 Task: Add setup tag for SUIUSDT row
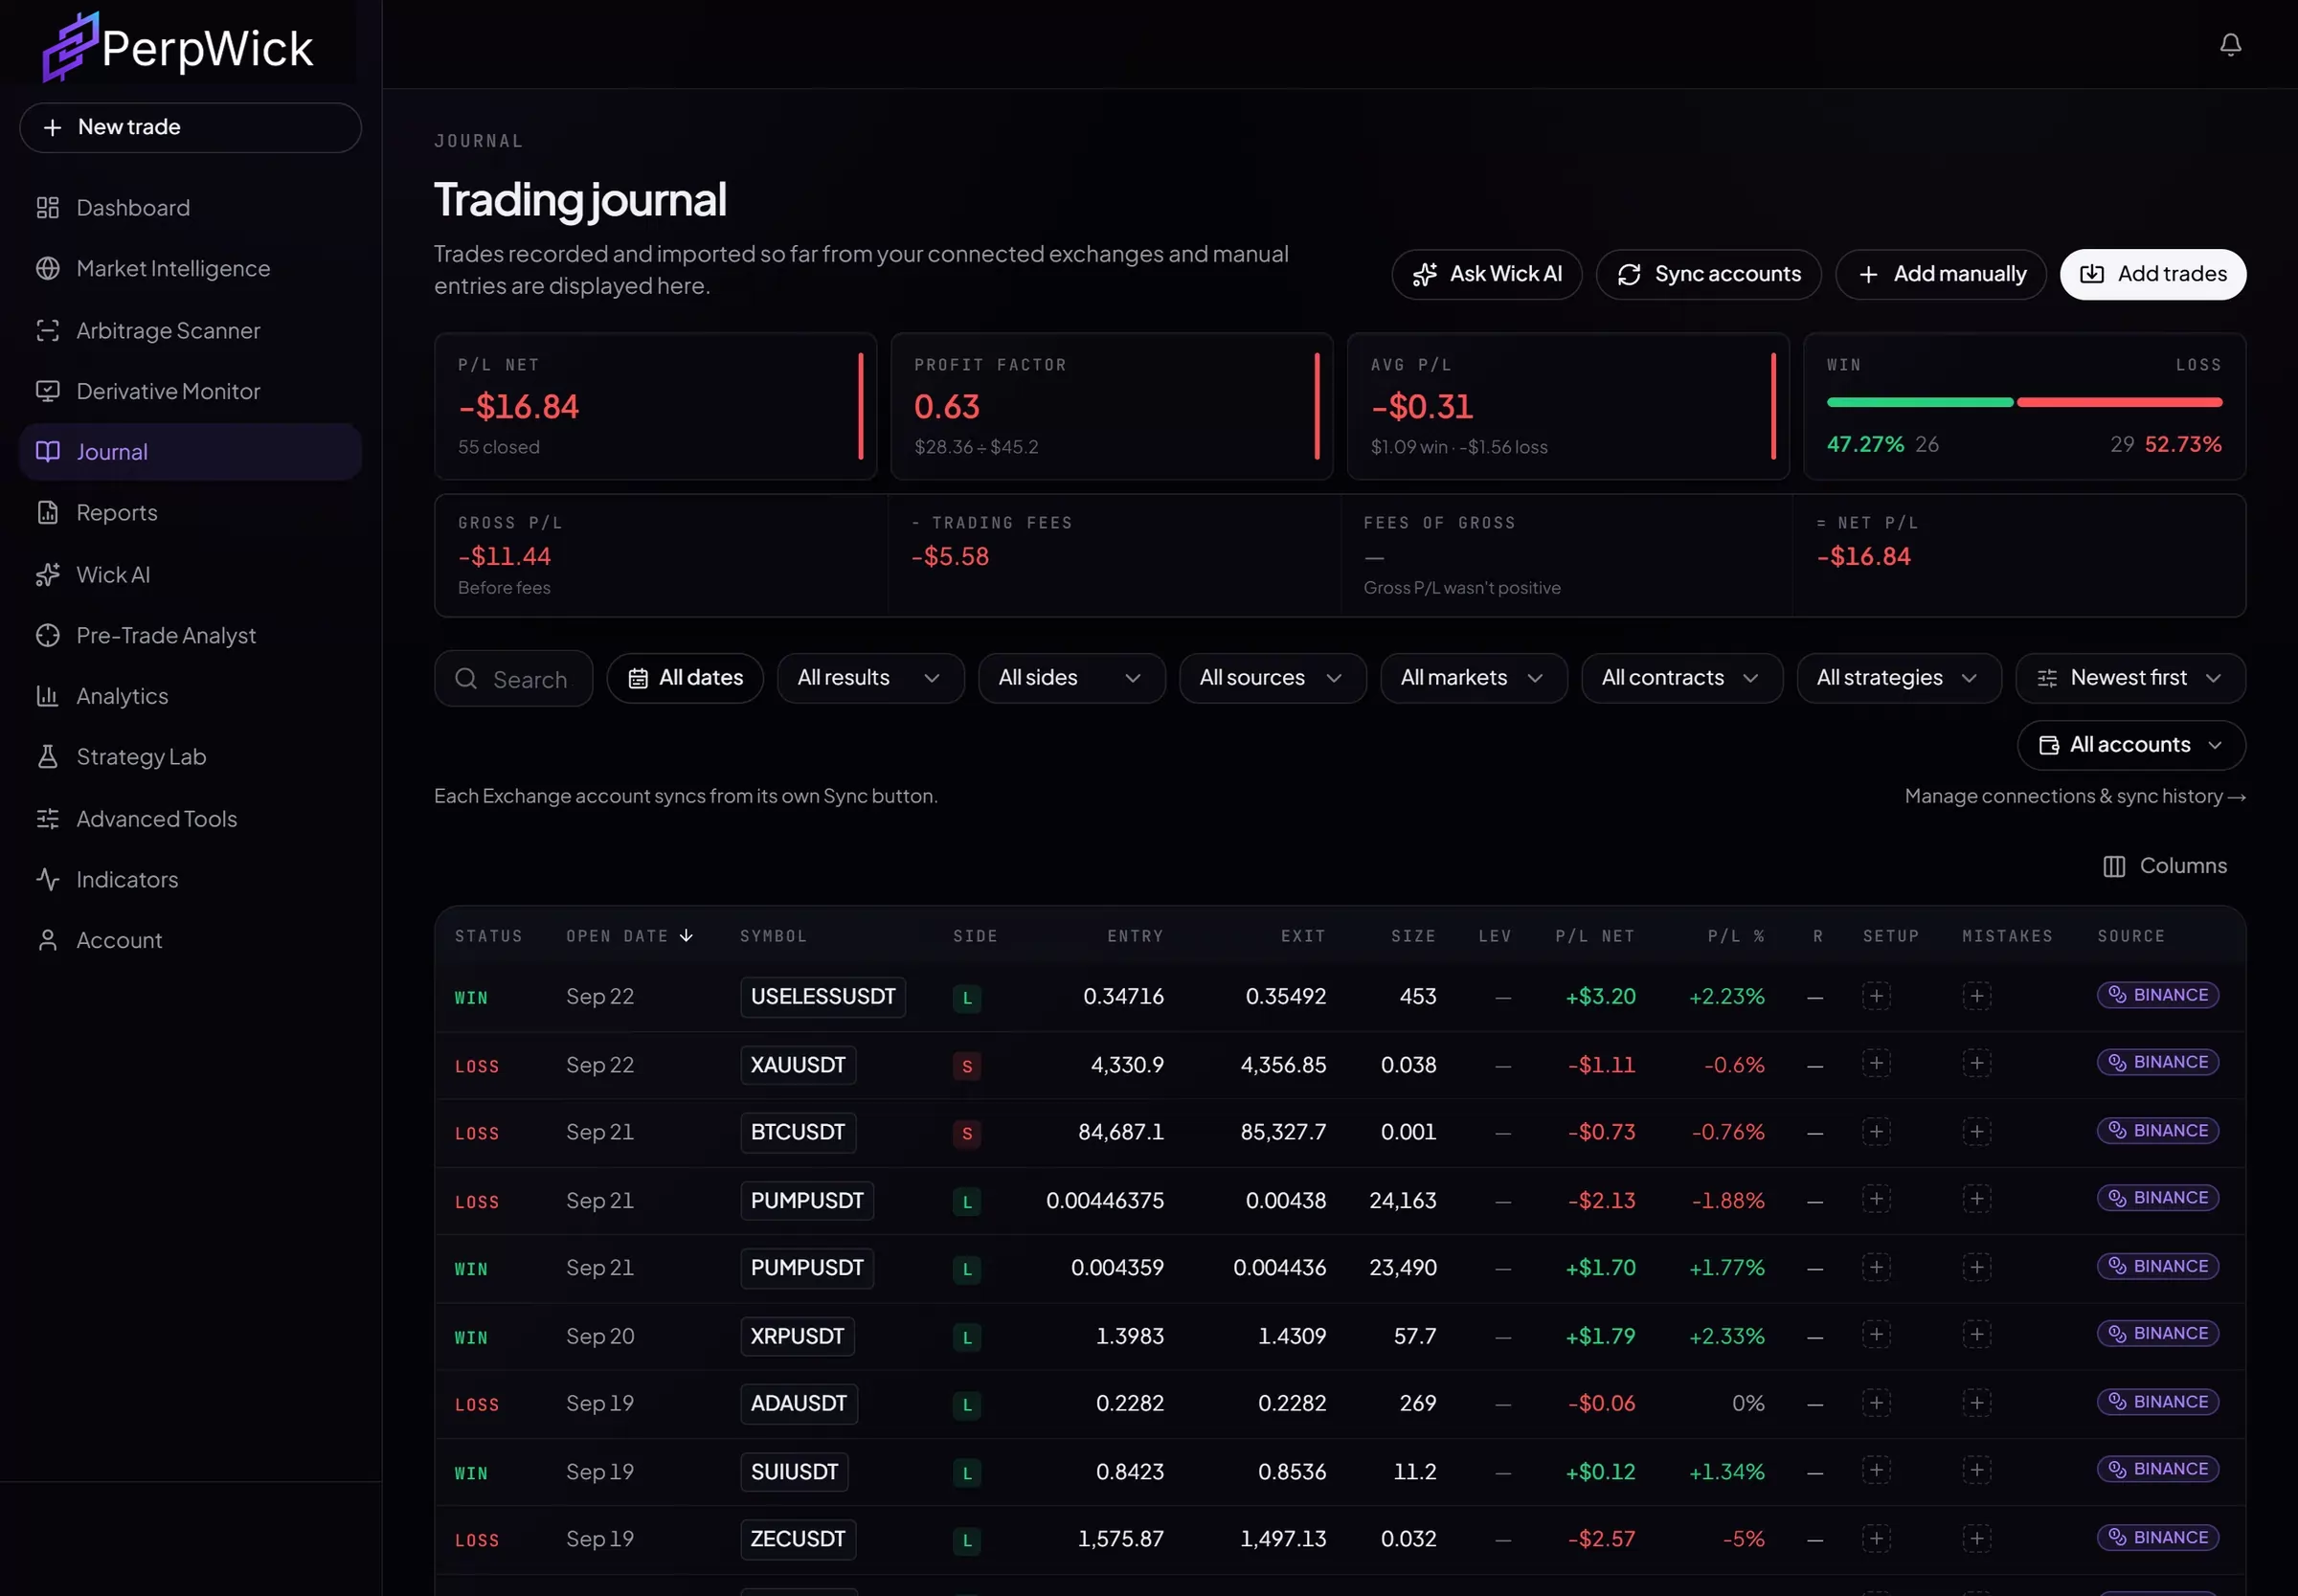[1876, 1470]
